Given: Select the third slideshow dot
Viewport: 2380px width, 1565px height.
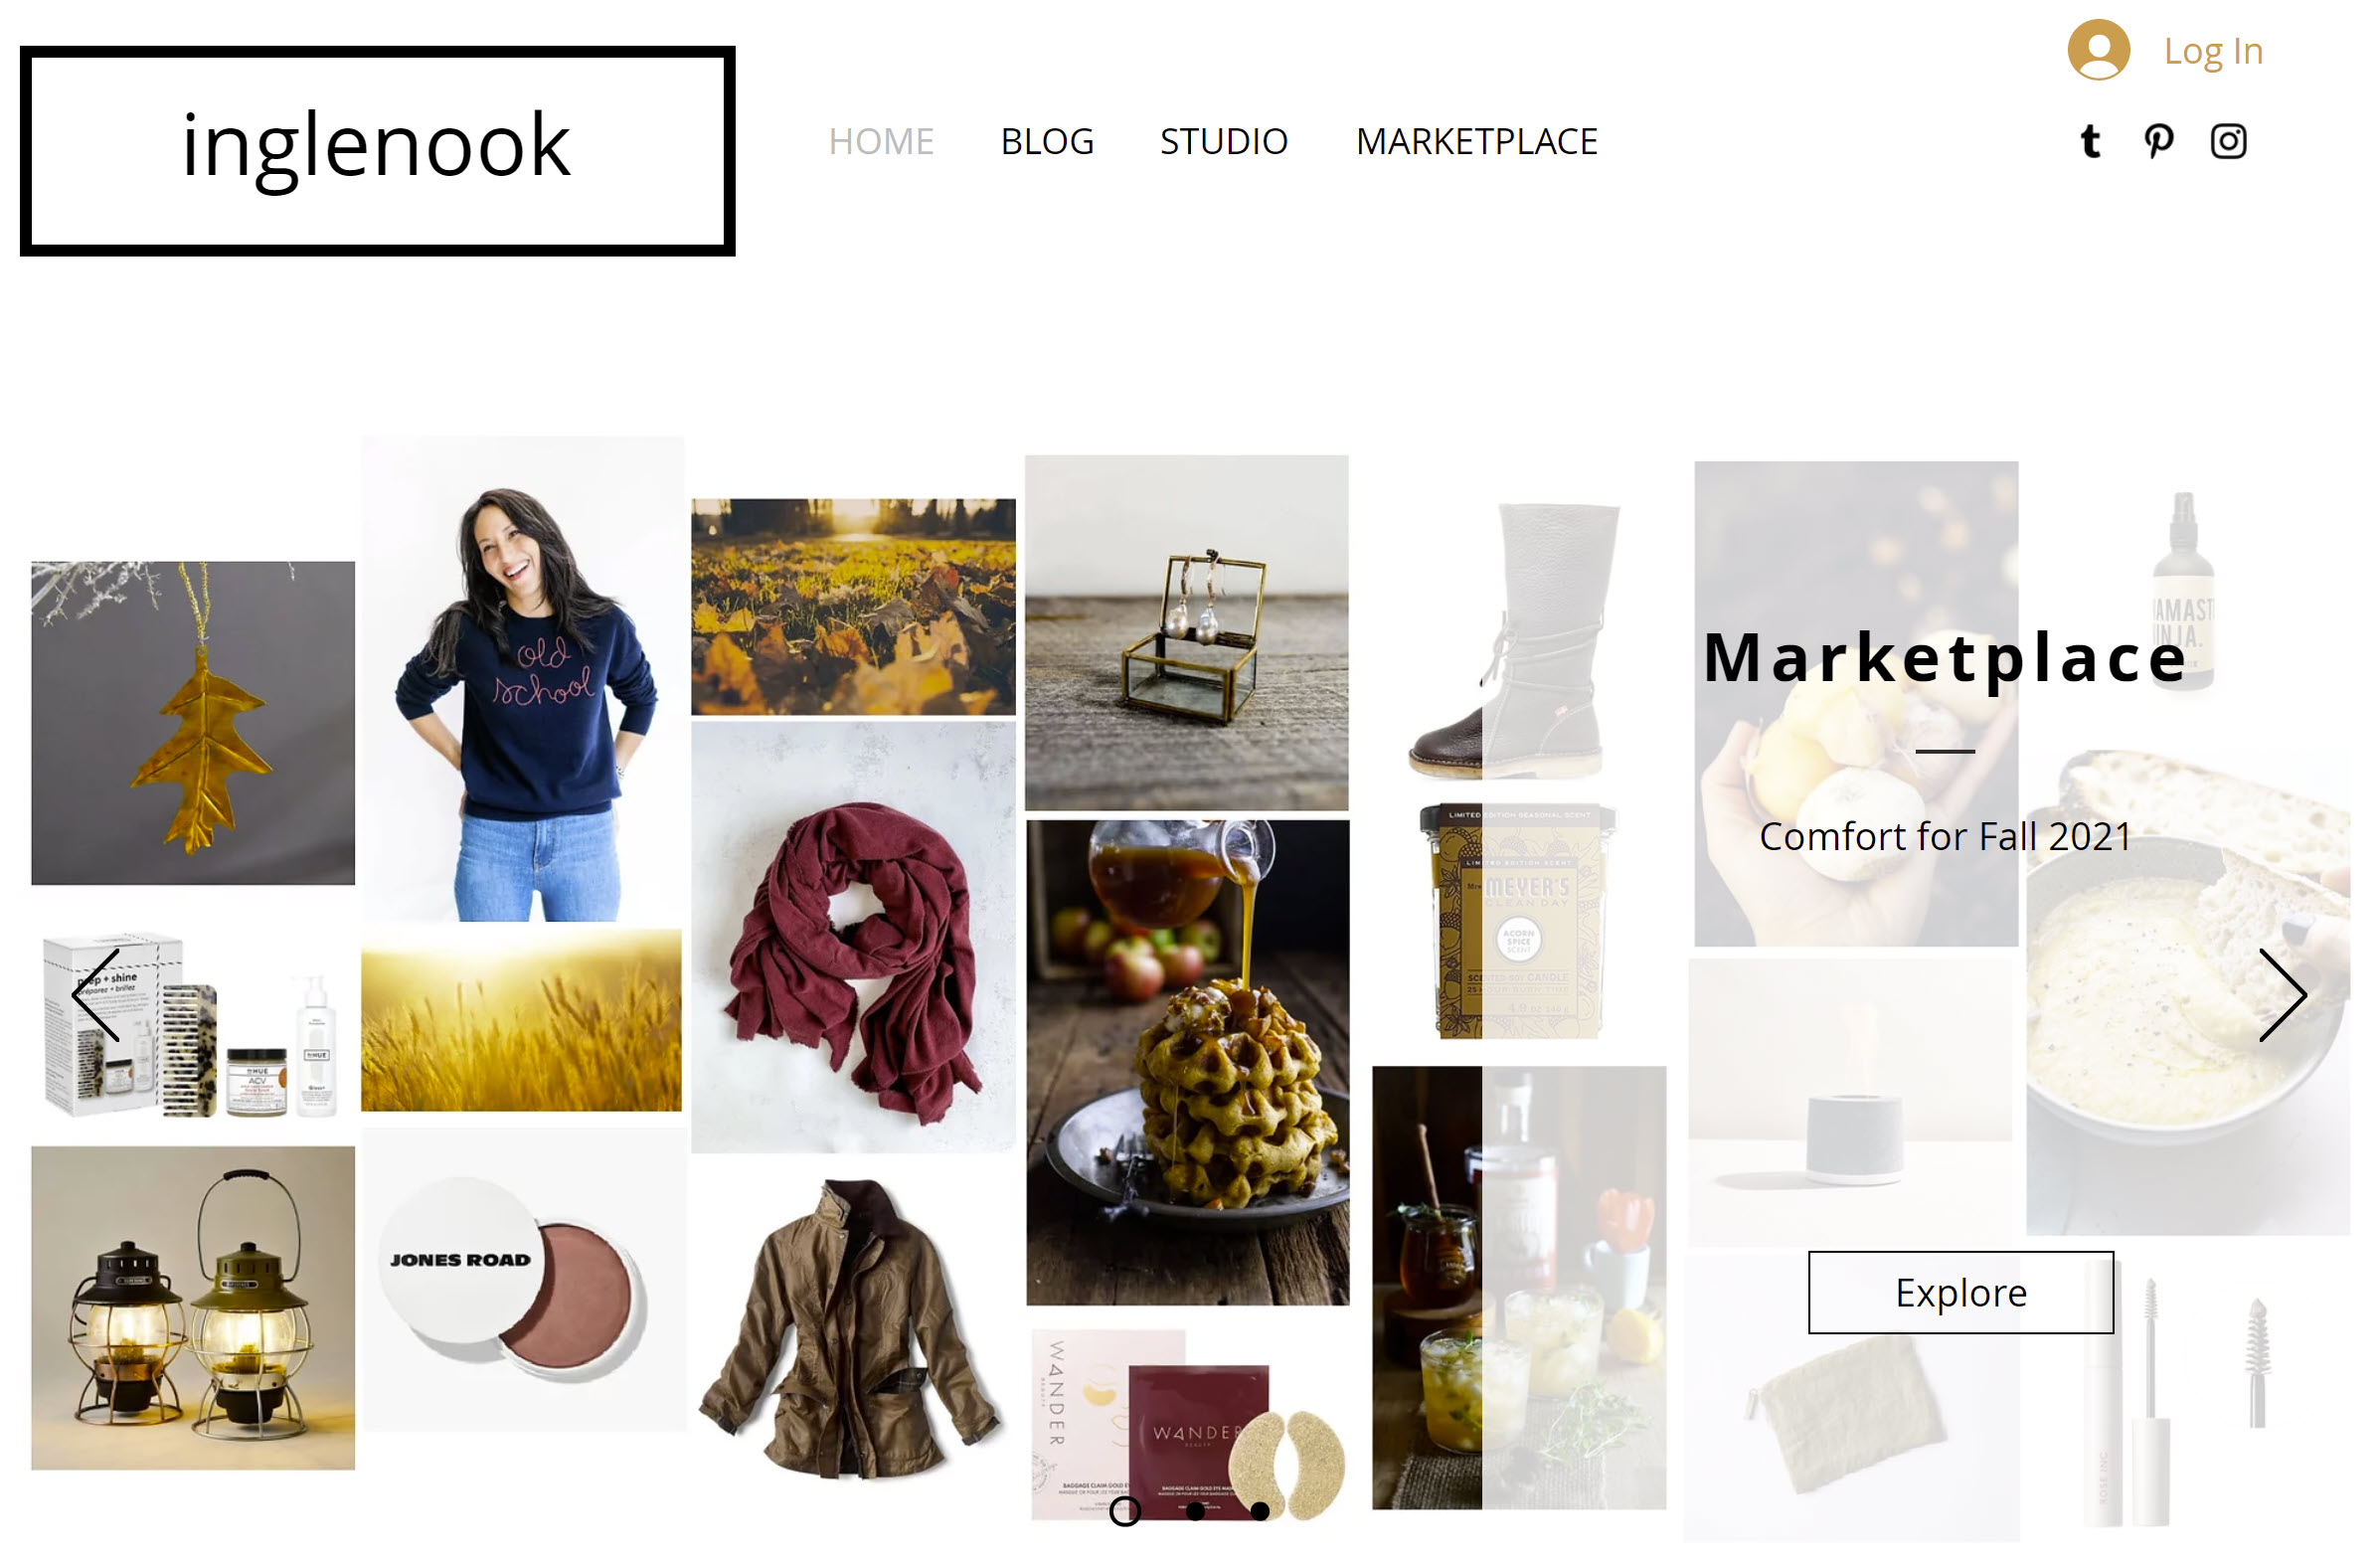Looking at the screenshot, I should [x=1259, y=1510].
